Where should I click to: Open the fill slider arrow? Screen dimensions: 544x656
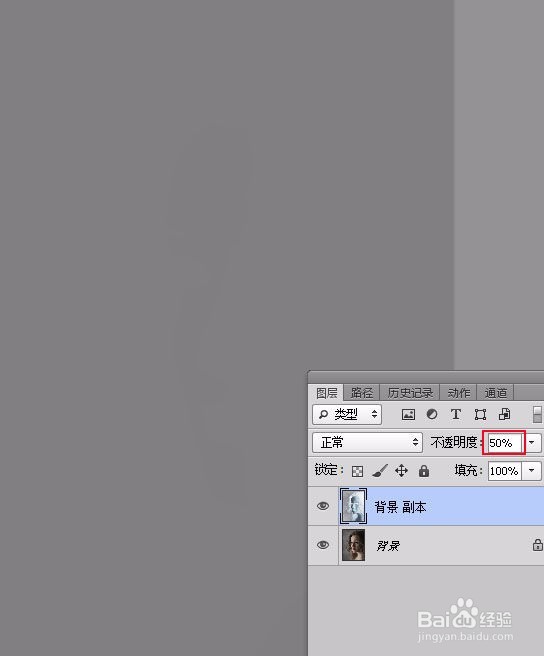coord(532,471)
